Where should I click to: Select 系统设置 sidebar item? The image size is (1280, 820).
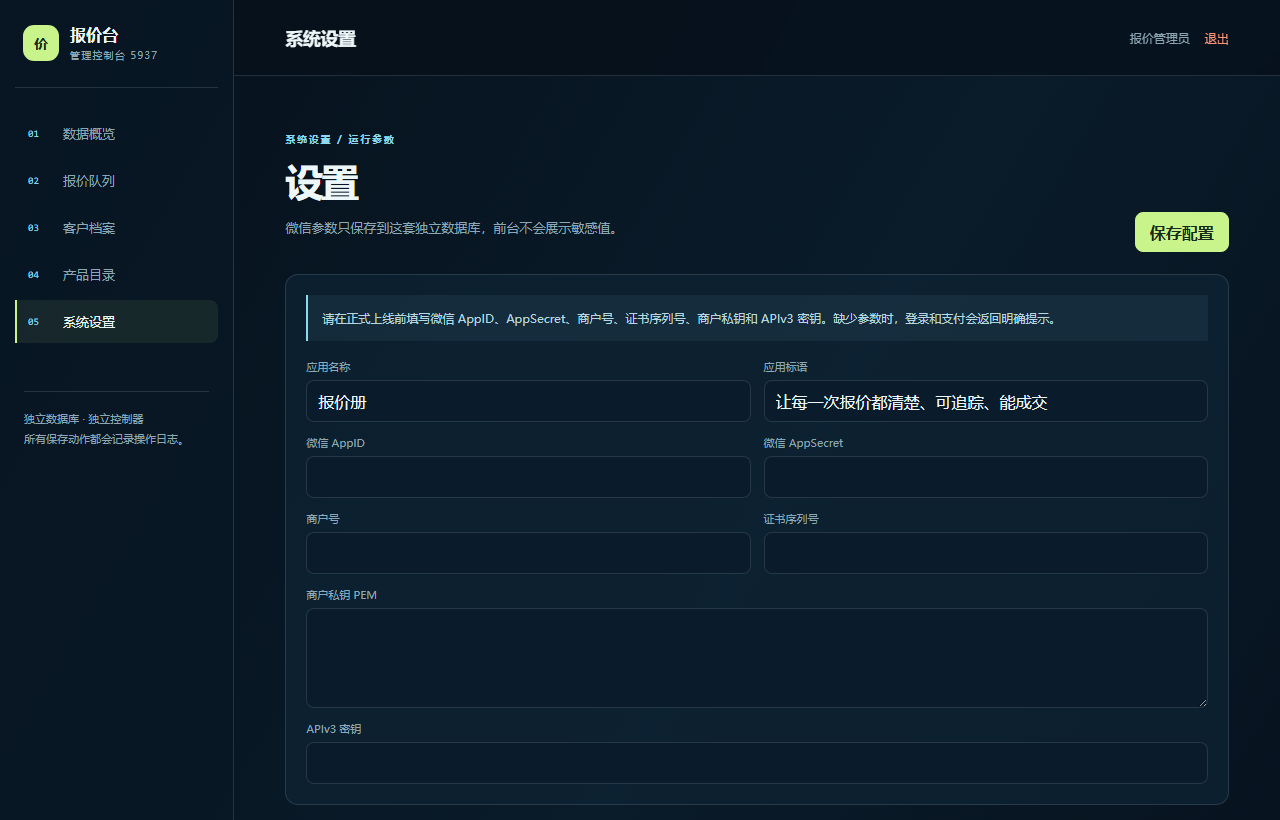[116, 322]
